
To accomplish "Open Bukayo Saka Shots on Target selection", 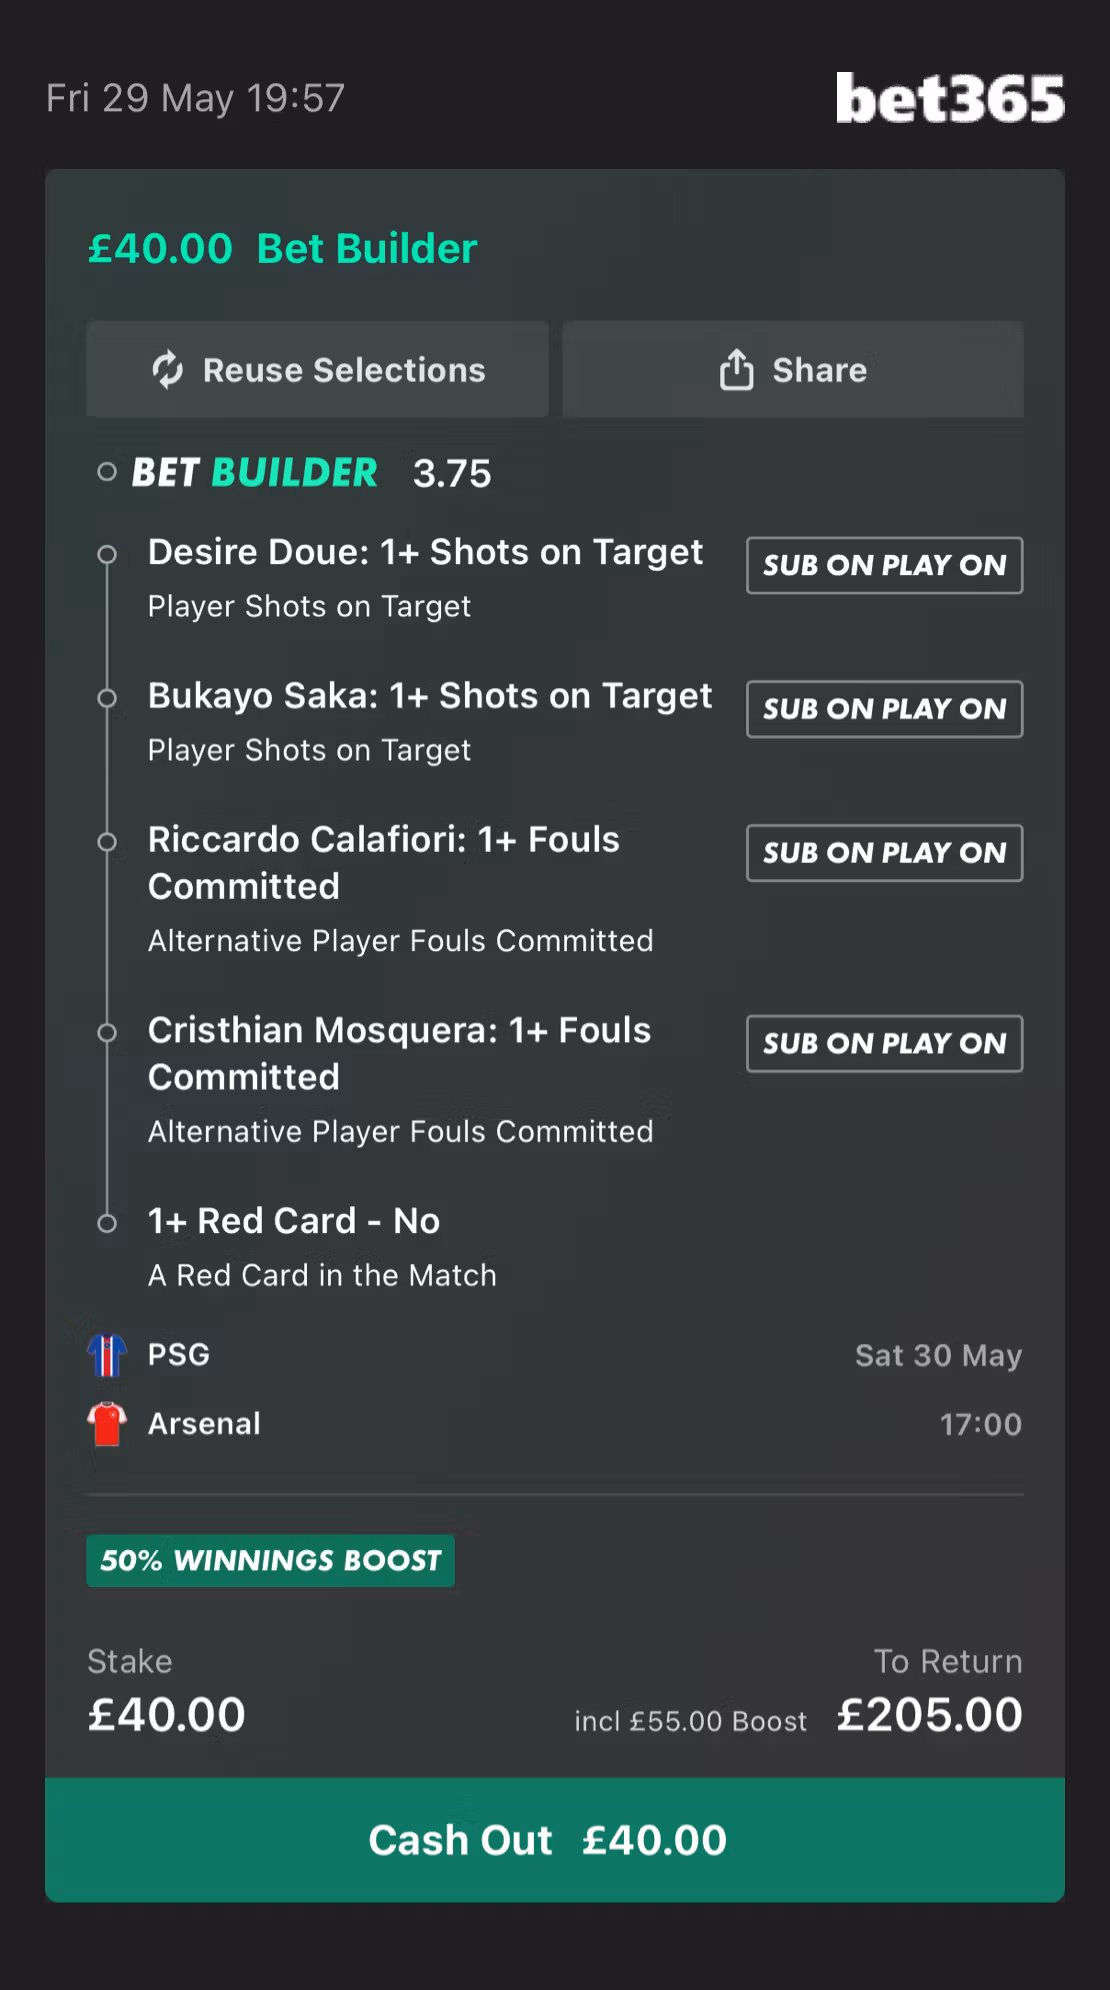I will [x=430, y=720].
